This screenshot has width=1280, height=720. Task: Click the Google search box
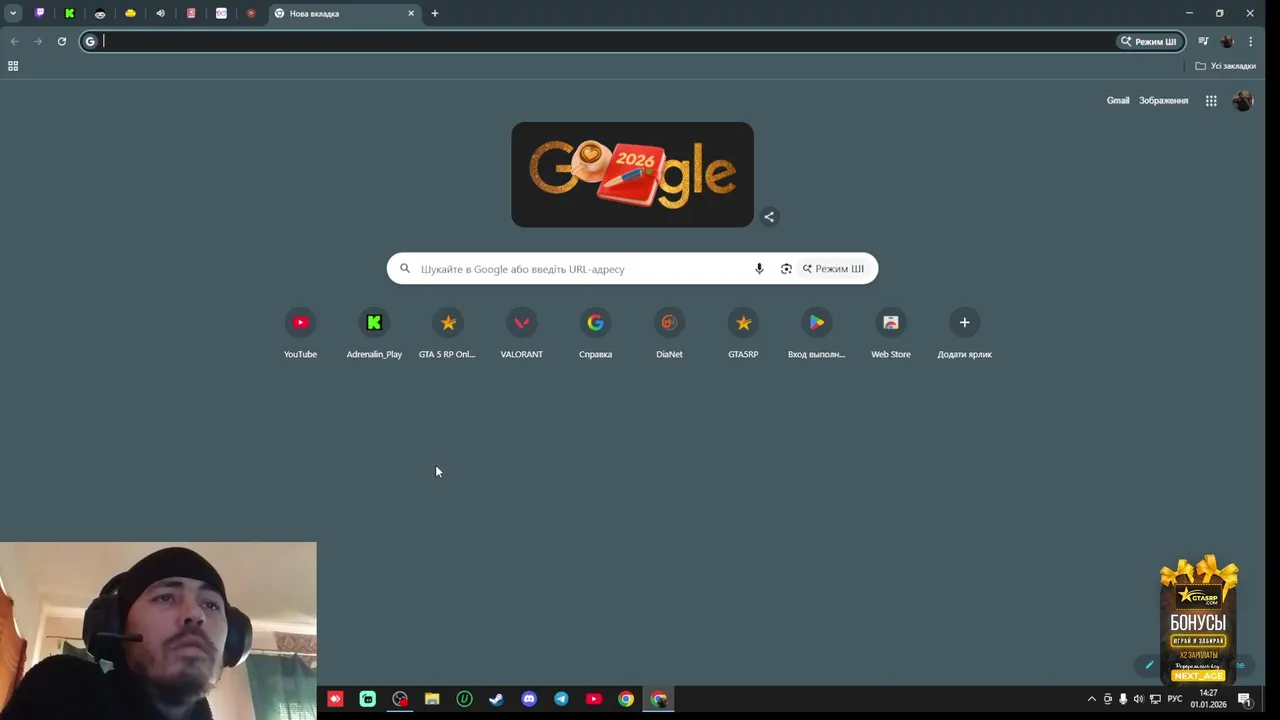[632, 268]
